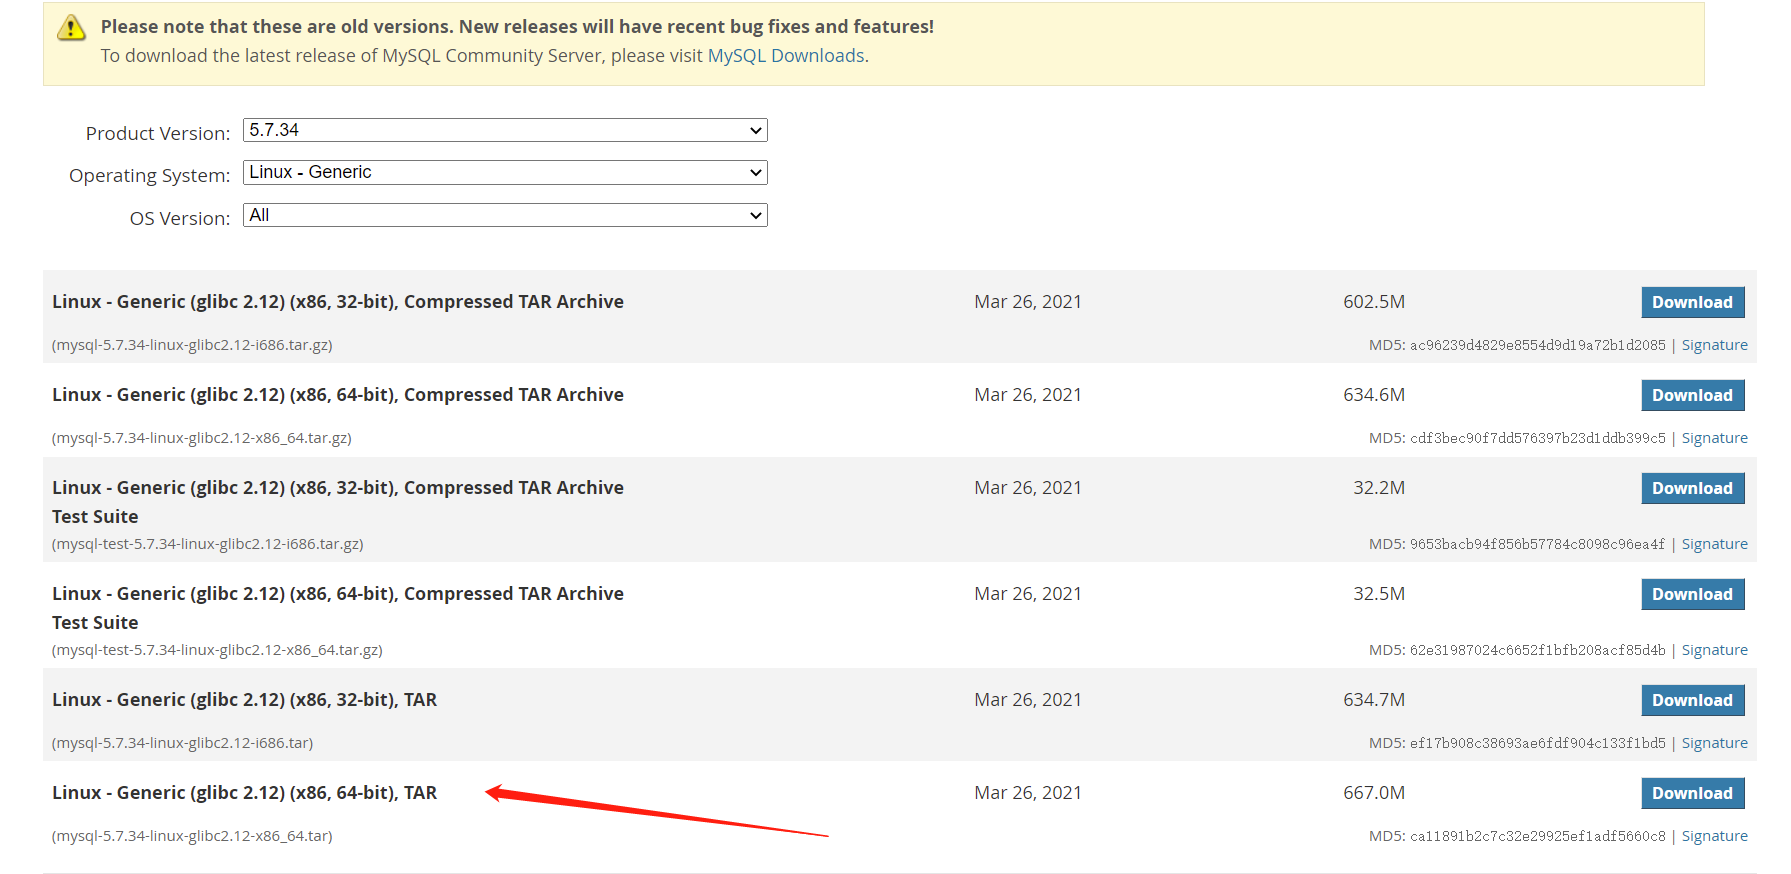Download the 32-bit Test Suite 32.2M
This screenshot has height=874, width=1791.
point(1693,488)
